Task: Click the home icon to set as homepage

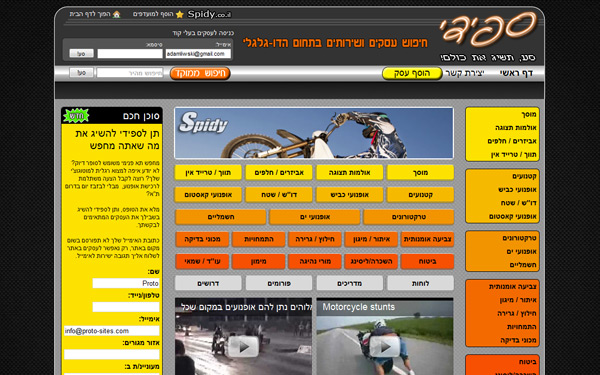Action: pyautogui.click(x=117, y=15)
